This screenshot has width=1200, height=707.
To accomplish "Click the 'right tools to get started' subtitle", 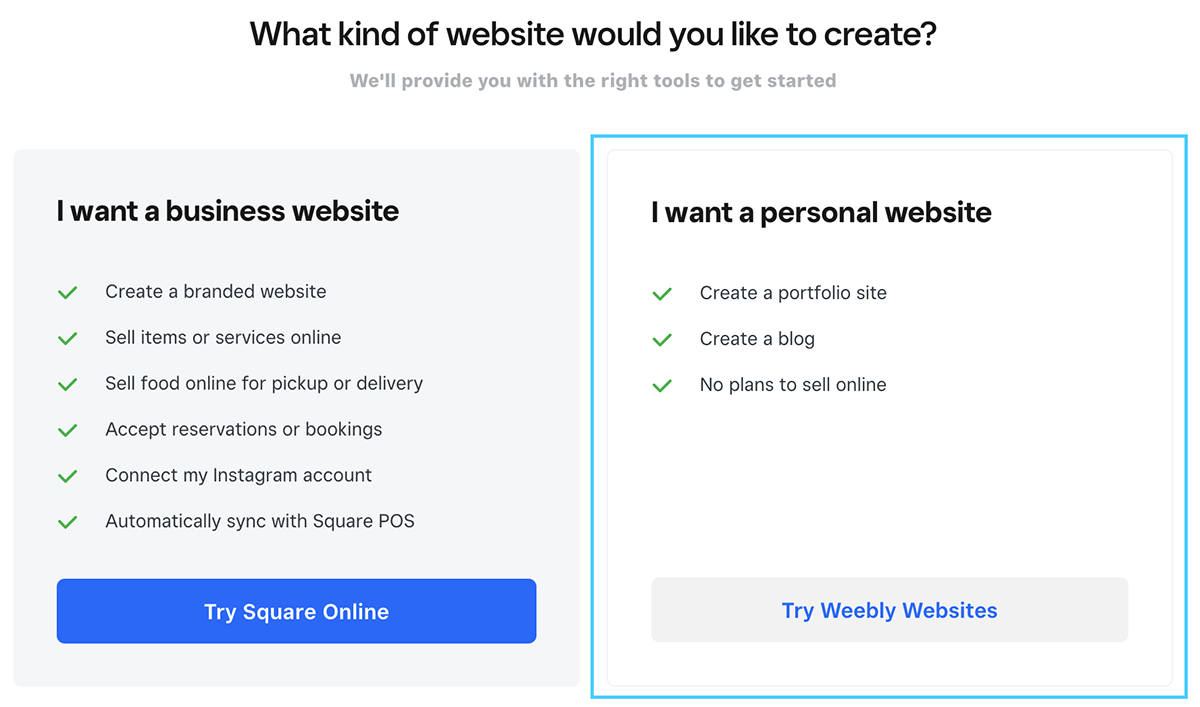I will coord(593,80).
